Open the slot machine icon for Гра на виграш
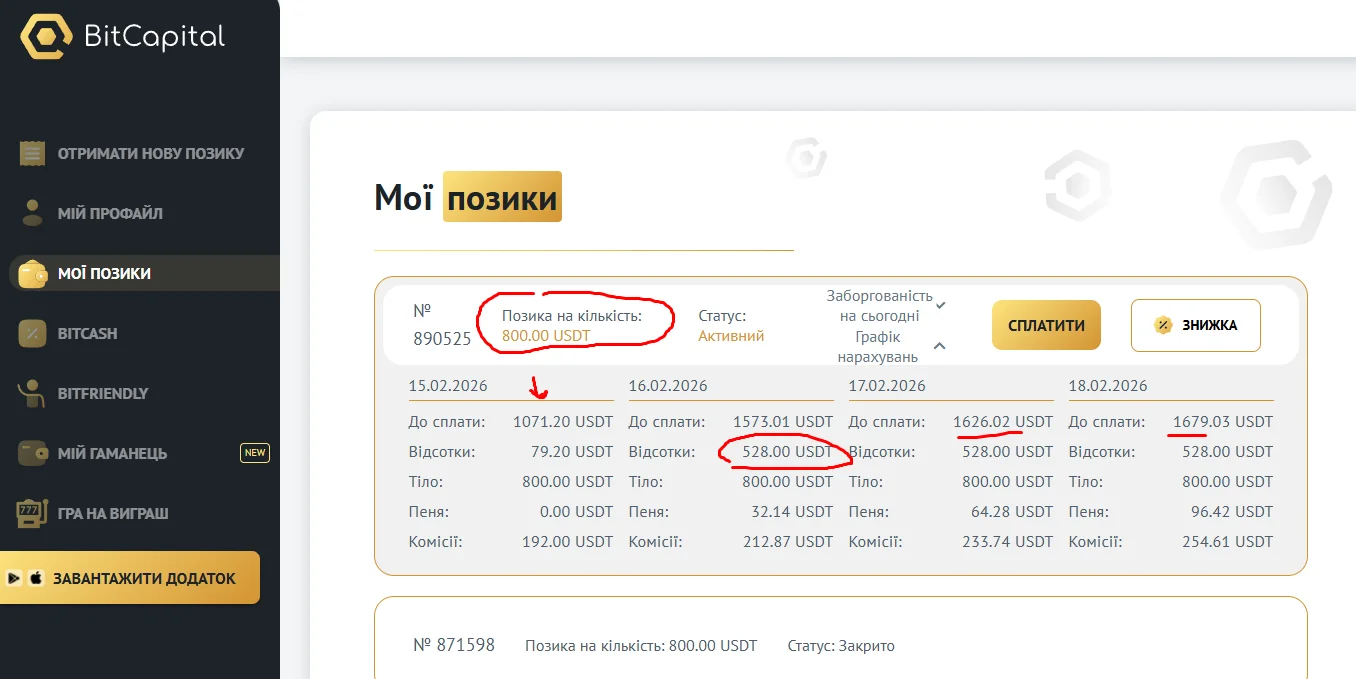Screen dimensions: 1356x679 pos(33,514)
